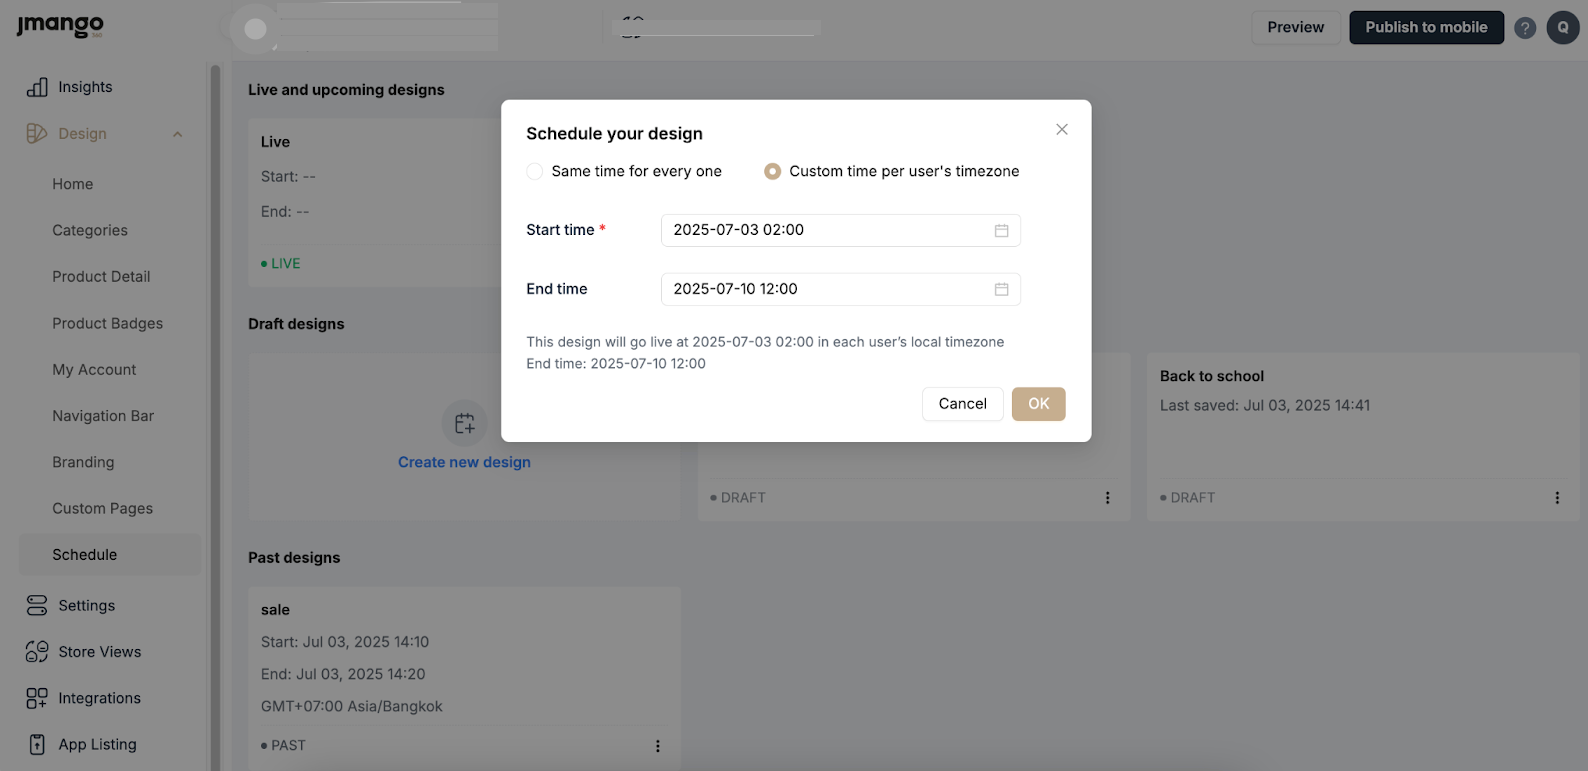Open options menu for Back to school

coord(1556,498)
